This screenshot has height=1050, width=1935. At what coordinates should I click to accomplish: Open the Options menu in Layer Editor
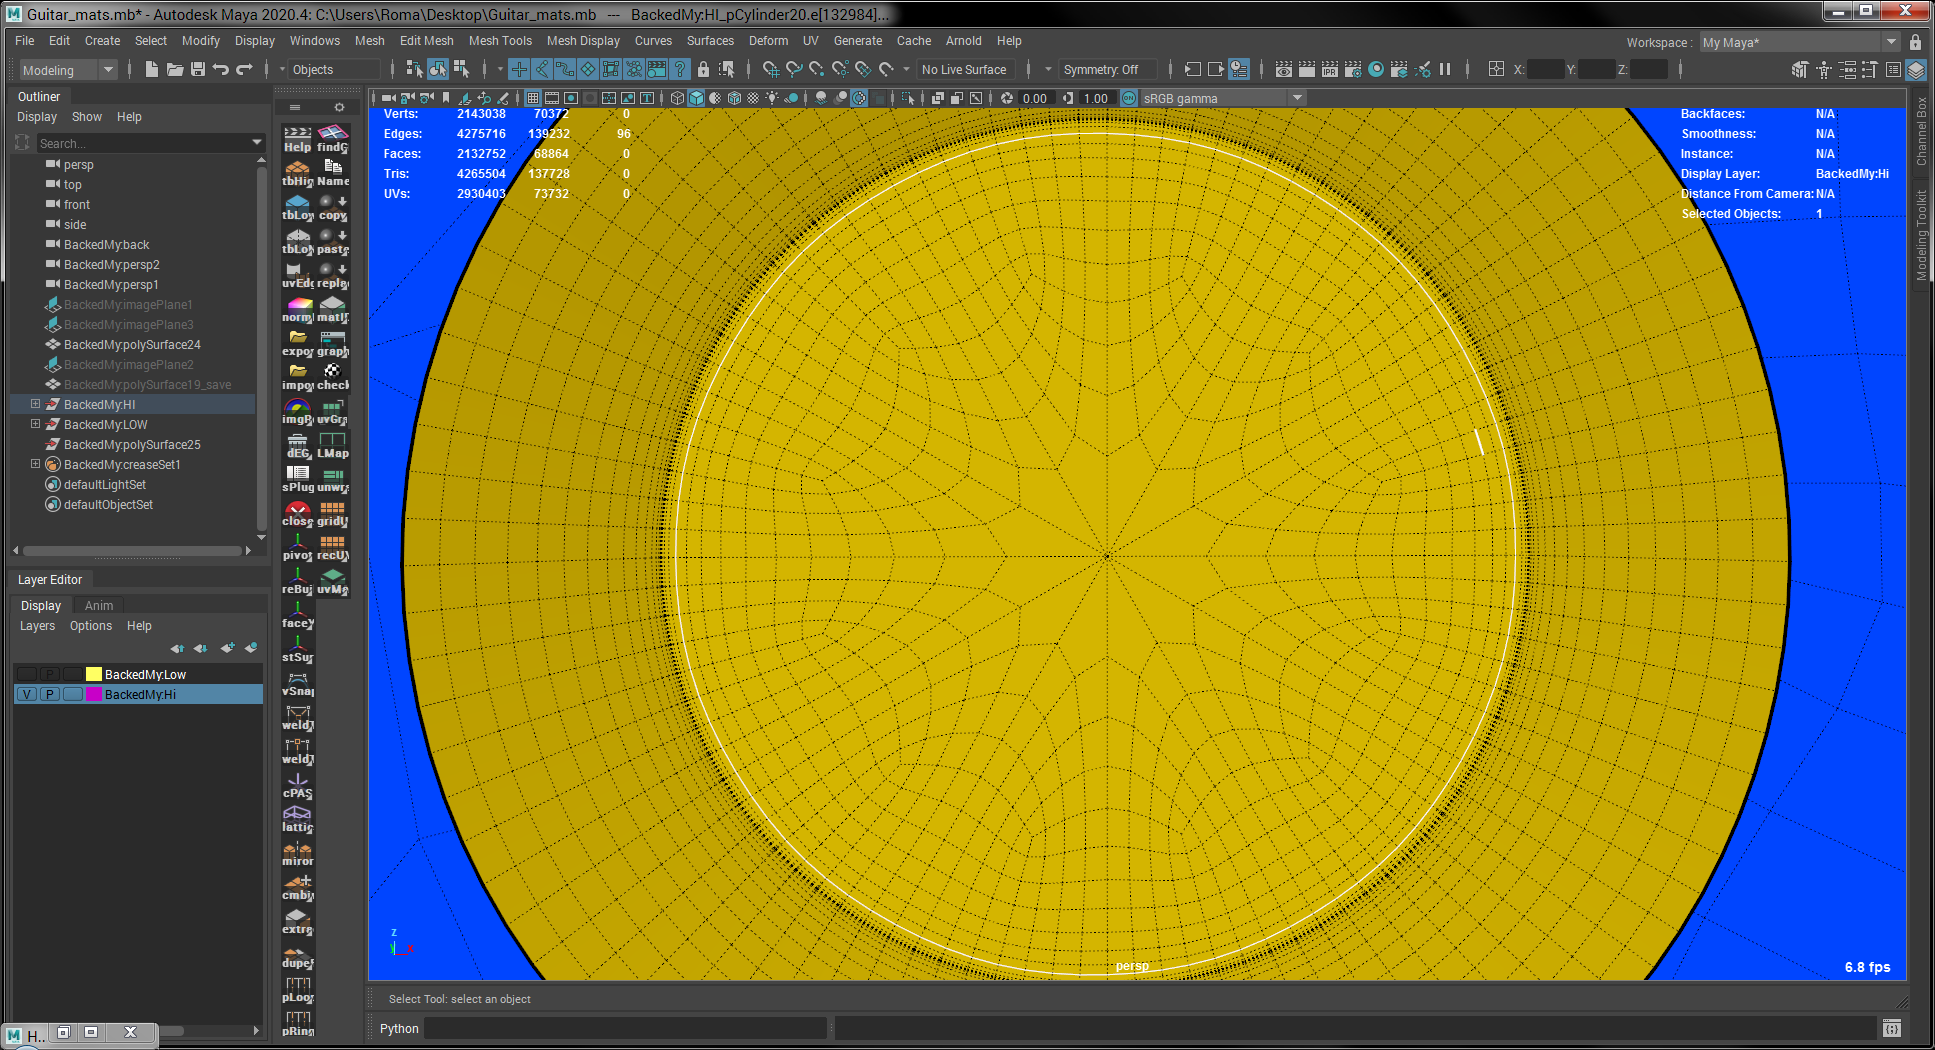(x=91, y=626)
